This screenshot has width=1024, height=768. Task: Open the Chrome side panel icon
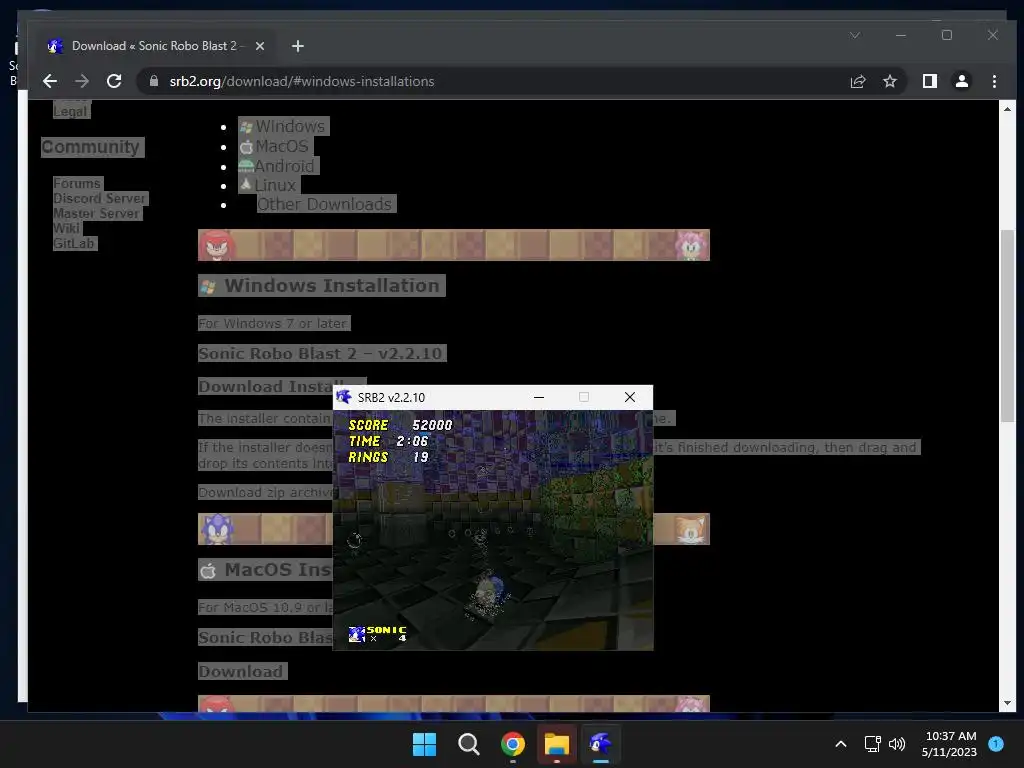929,81
